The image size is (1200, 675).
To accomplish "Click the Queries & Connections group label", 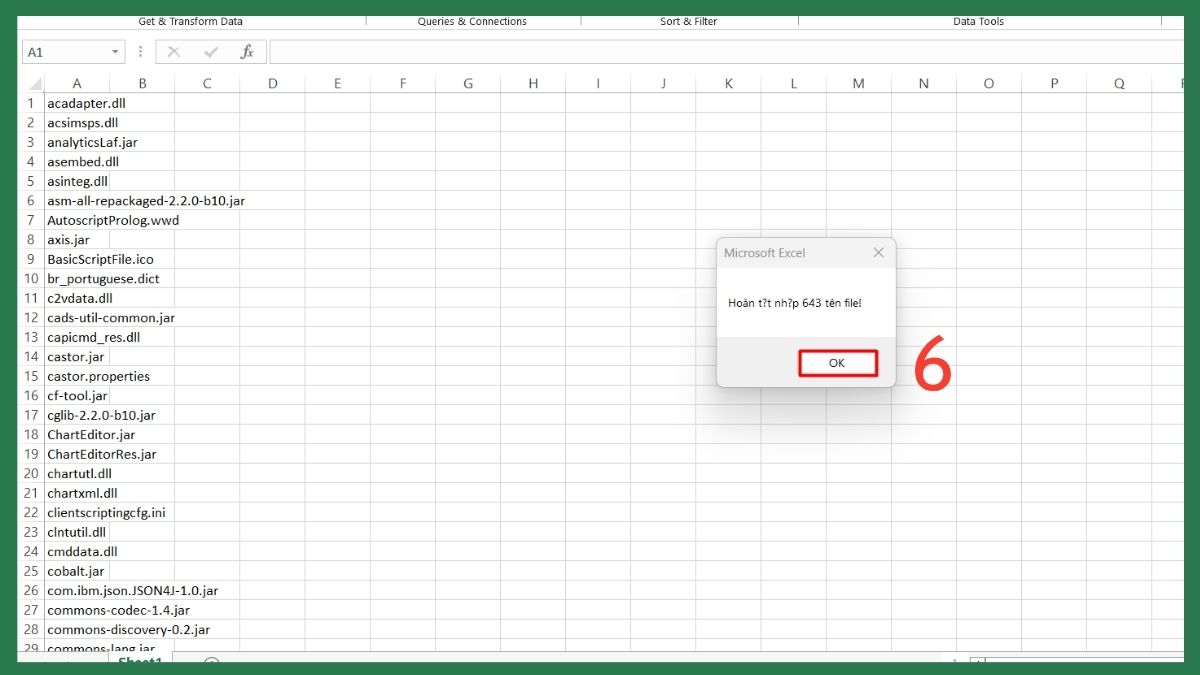I will [471, 21].
